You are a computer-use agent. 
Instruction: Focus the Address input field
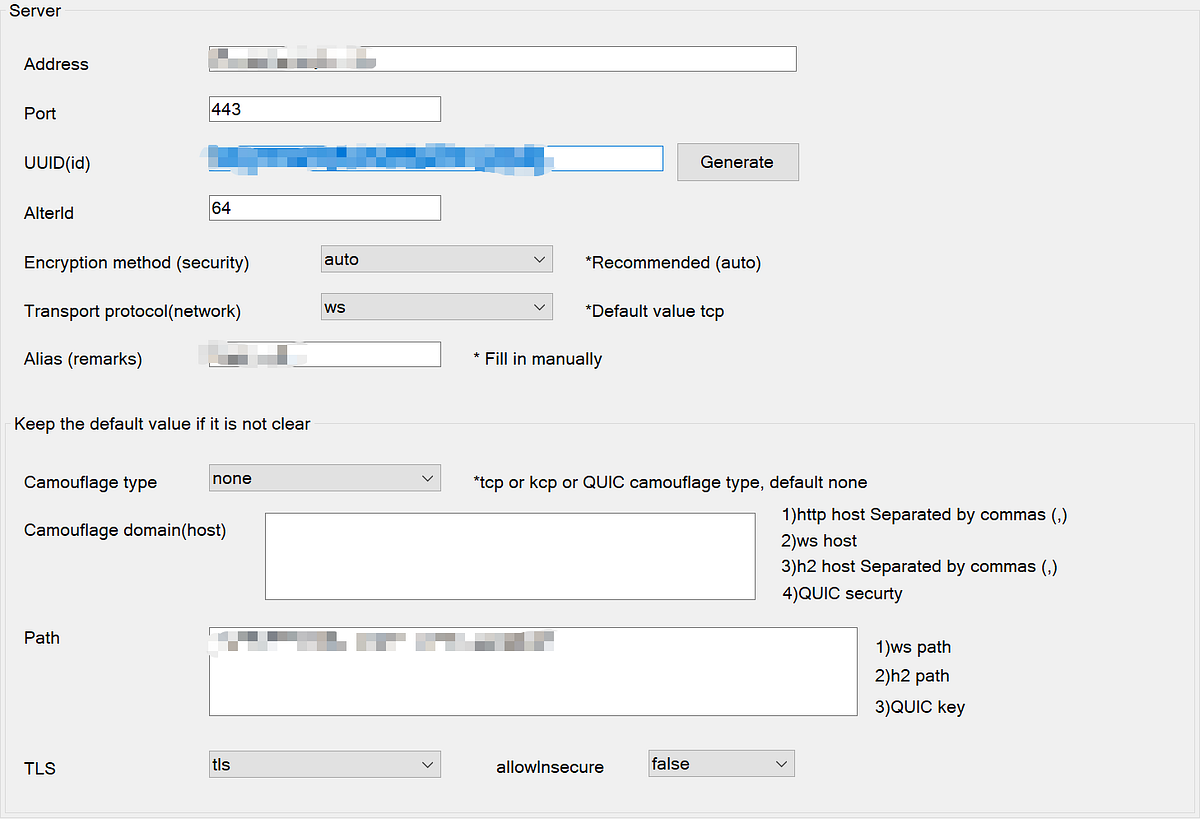(x=503, y=59)
